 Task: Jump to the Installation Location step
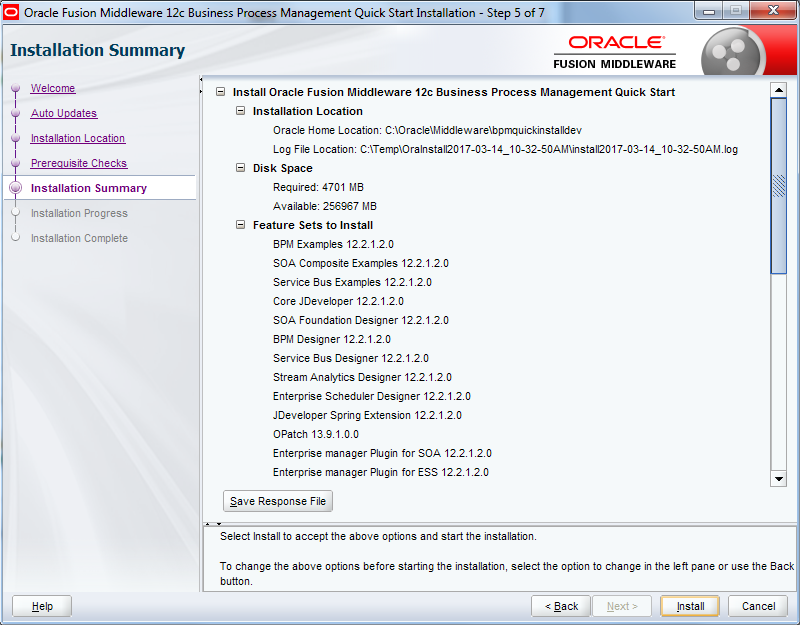click(78, 138)
